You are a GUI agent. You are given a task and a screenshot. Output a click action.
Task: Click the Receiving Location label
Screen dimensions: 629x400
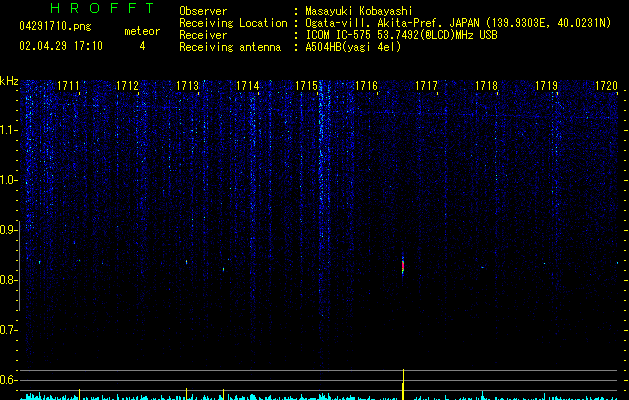(x=233, y=23)
